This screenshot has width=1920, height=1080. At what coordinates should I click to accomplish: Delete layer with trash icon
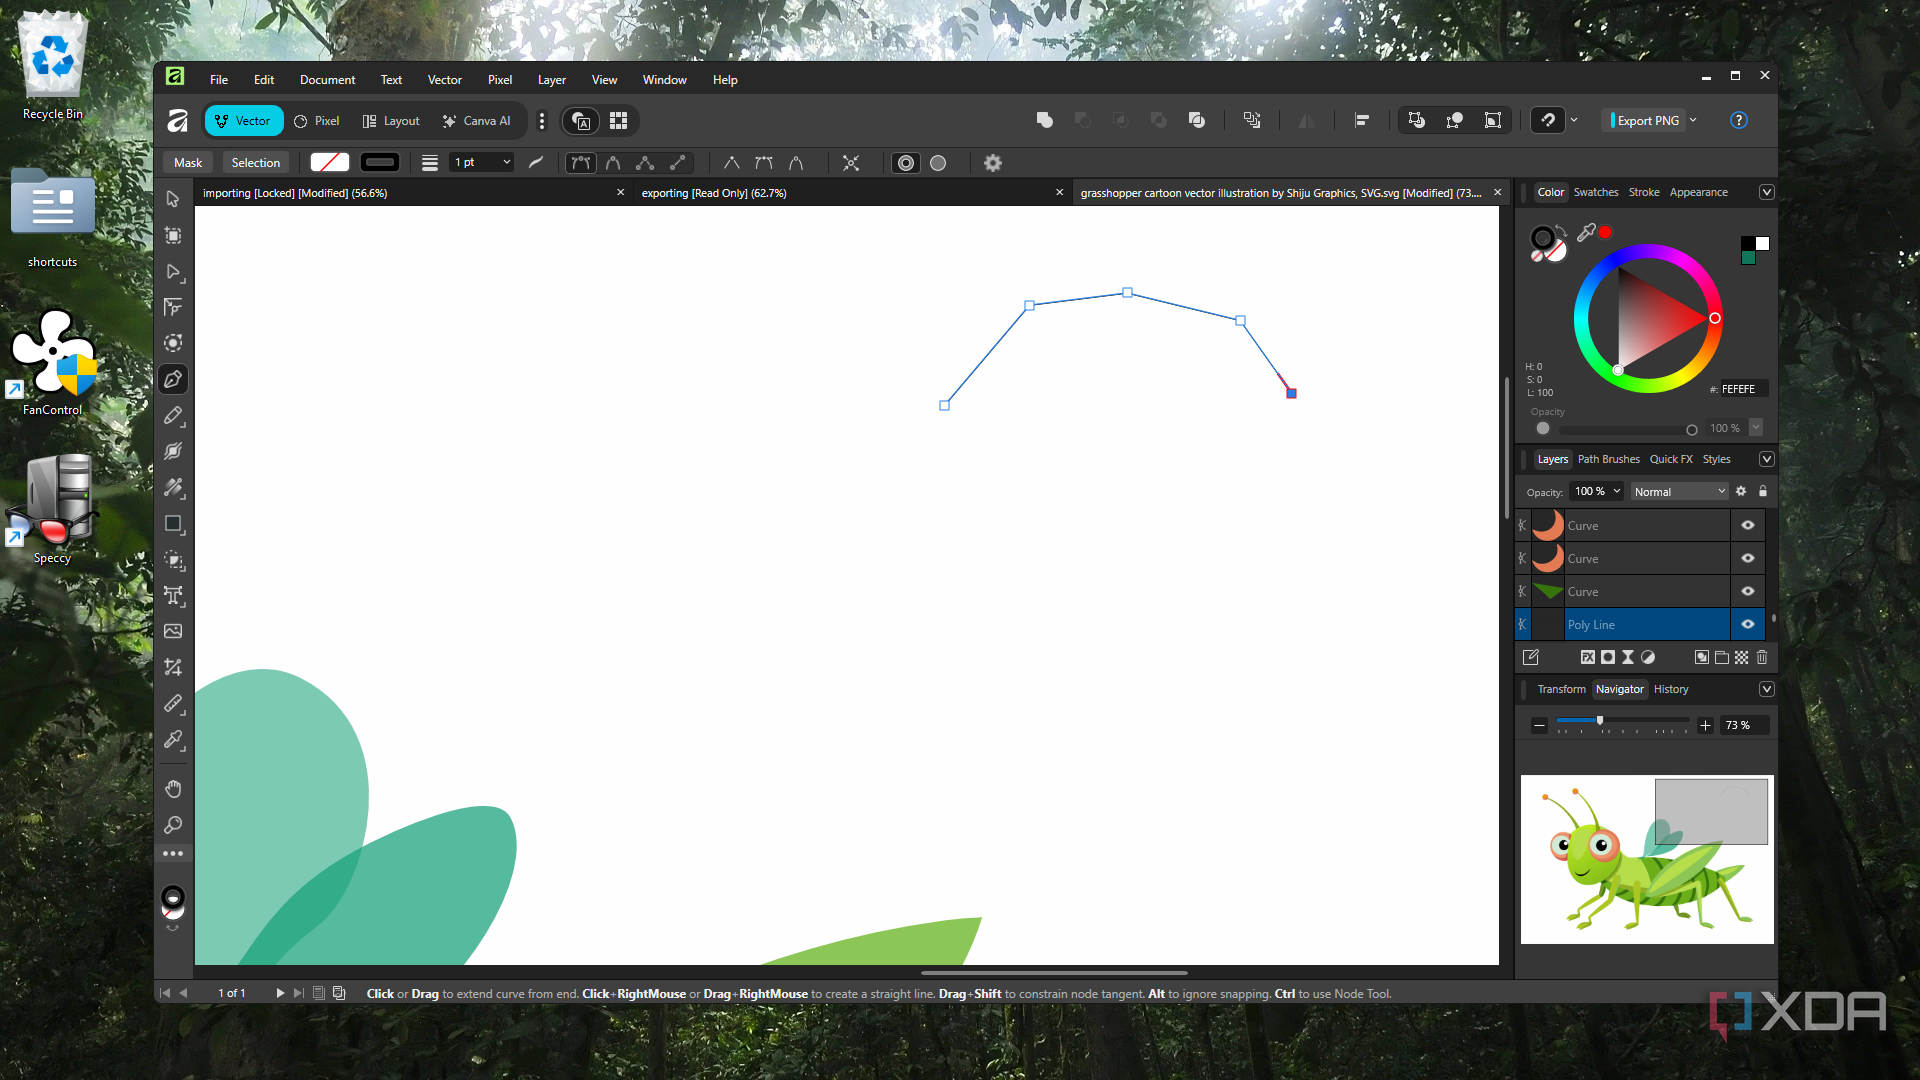click(1762, 657)
